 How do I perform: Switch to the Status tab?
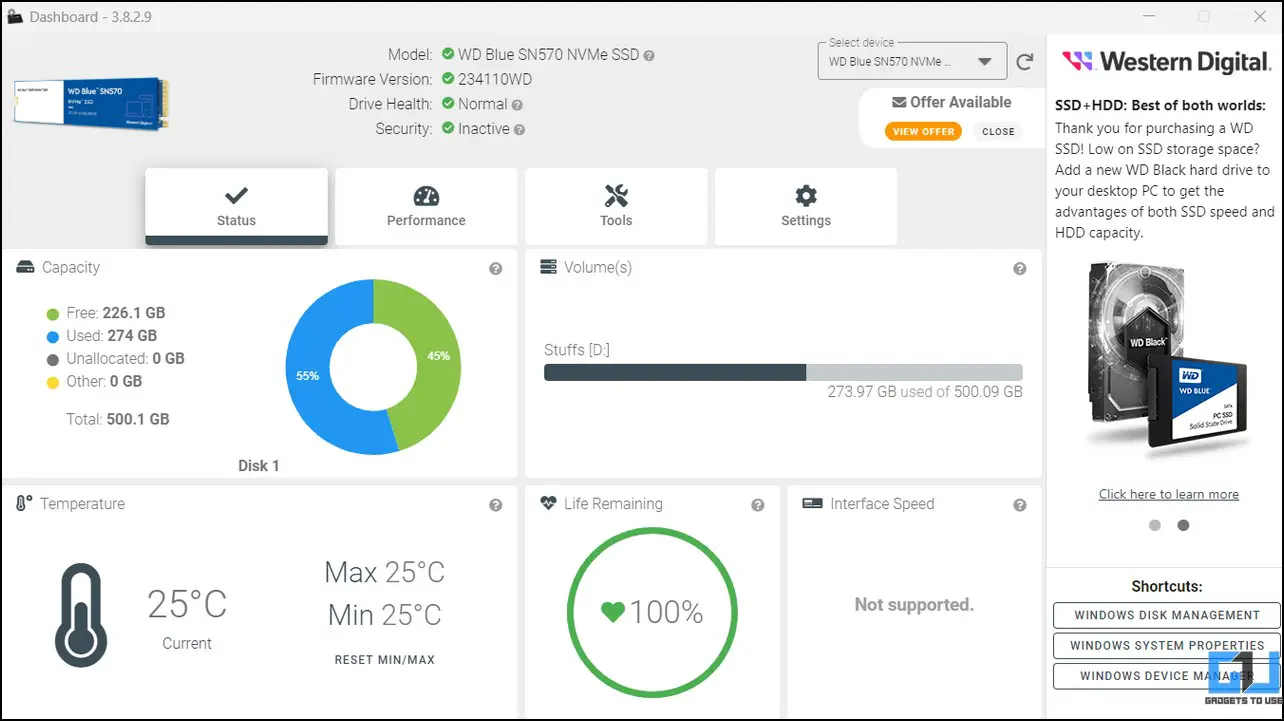(236, 206)
